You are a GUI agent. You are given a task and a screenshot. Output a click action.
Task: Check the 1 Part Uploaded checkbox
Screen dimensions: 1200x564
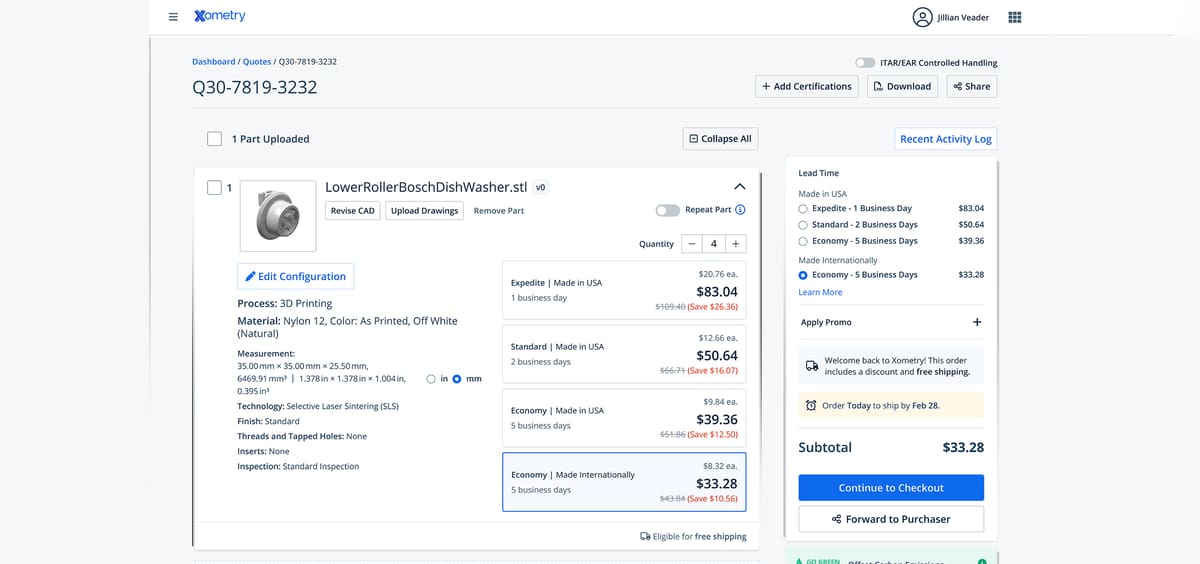coord(214,139)
